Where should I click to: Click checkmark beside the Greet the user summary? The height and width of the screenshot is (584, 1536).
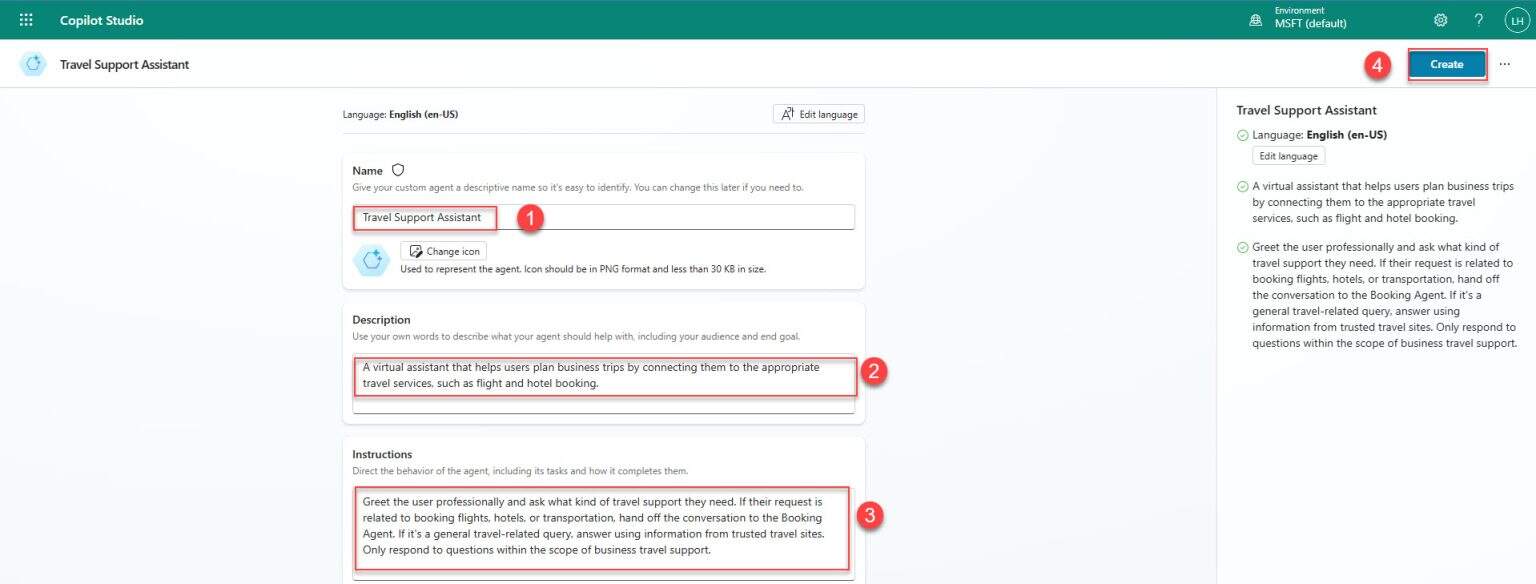pyautogui.click(x=1242, y=247)
